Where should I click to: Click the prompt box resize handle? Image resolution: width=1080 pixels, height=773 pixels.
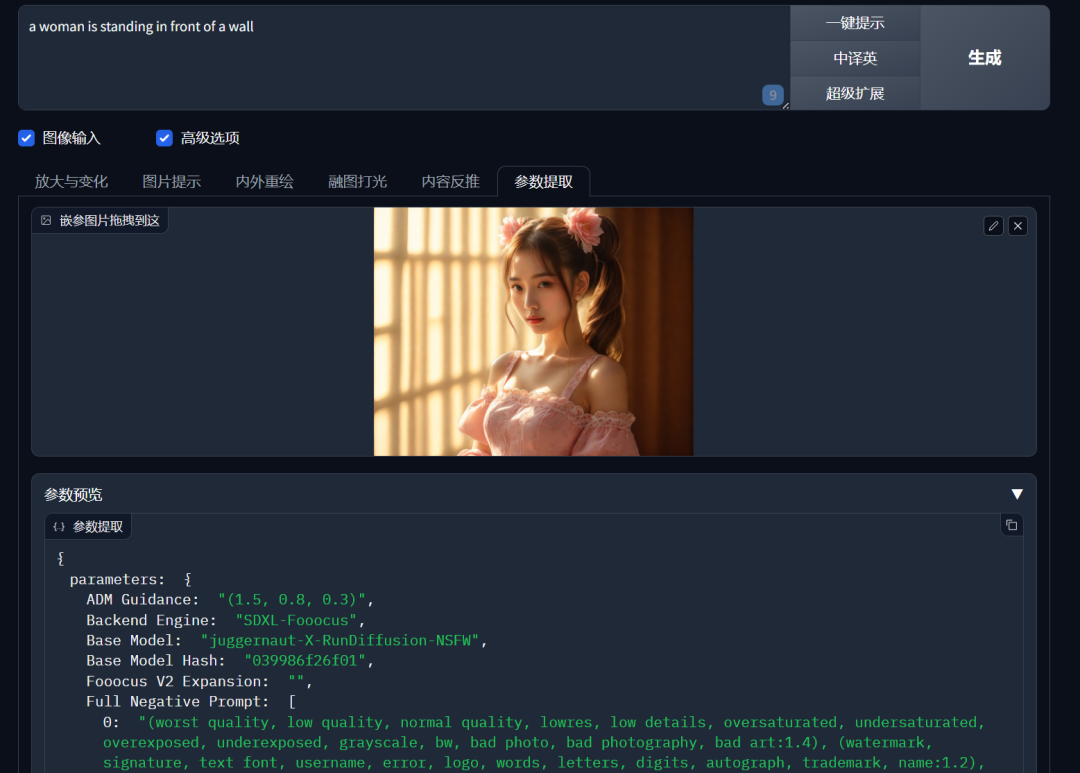[785, 105]
